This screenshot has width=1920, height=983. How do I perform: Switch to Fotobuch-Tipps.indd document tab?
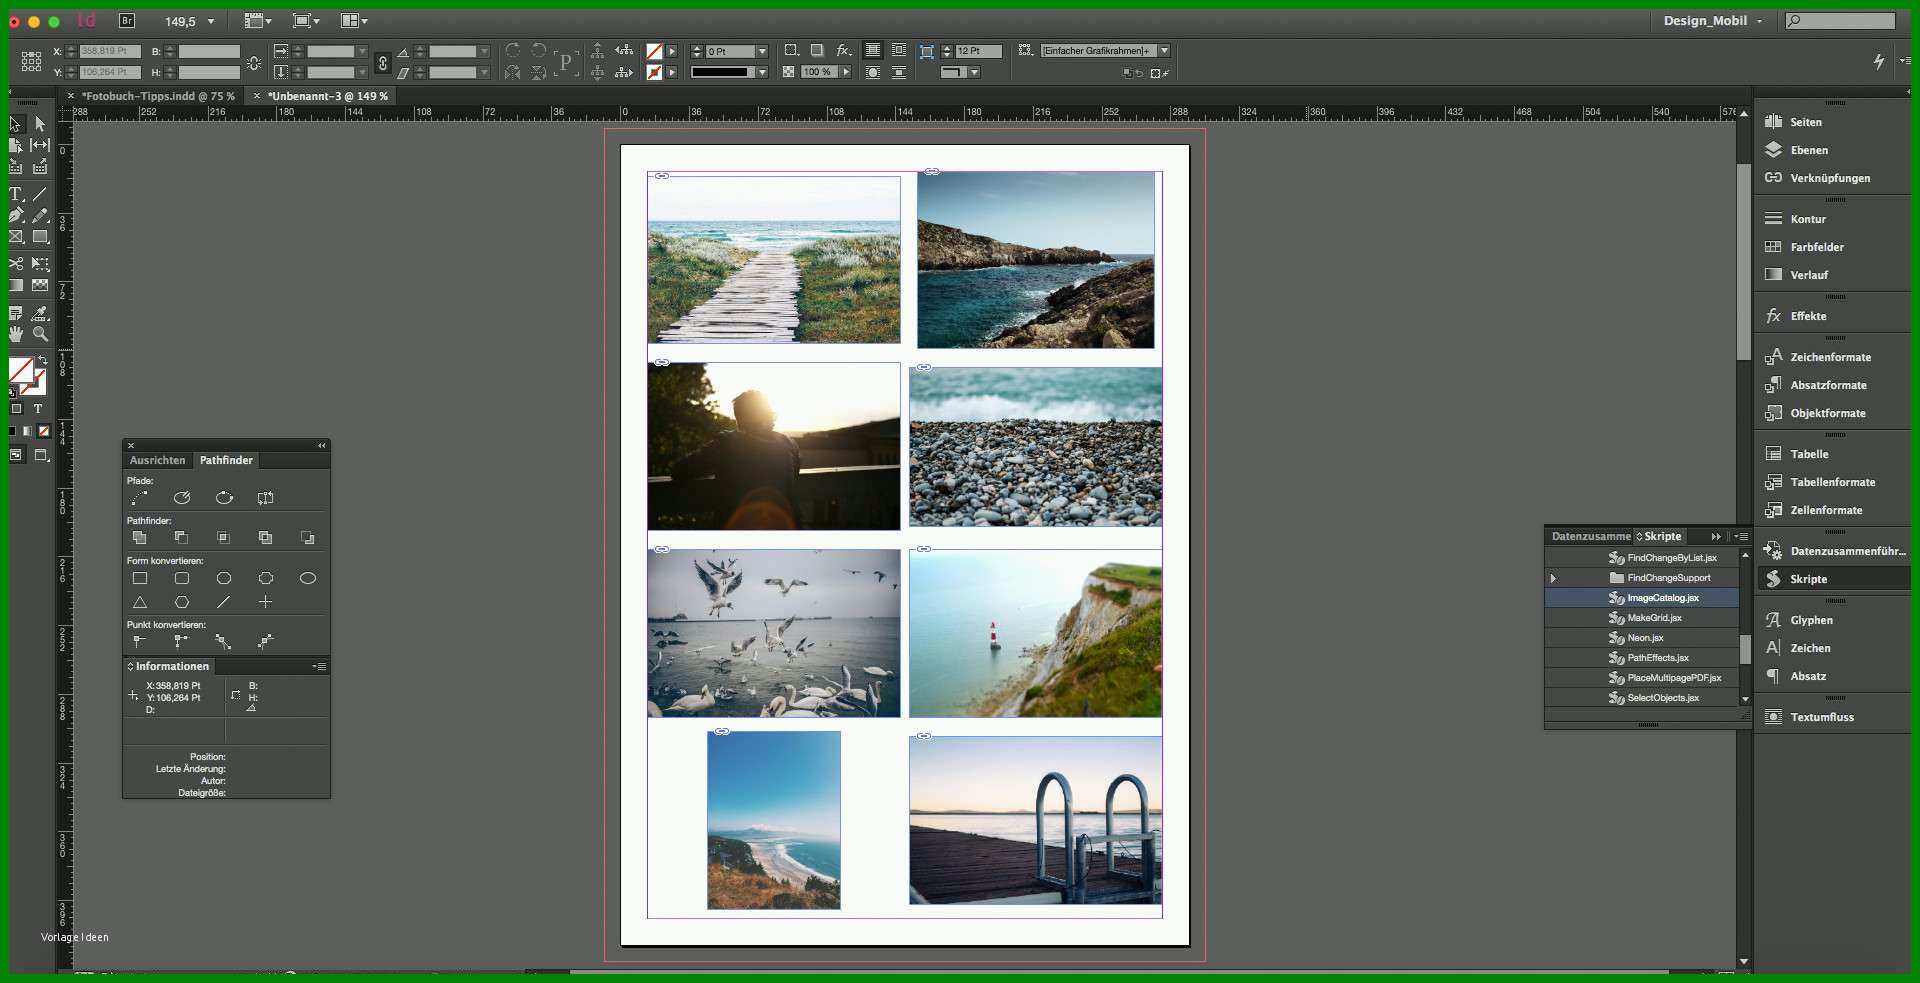[158, 96]
